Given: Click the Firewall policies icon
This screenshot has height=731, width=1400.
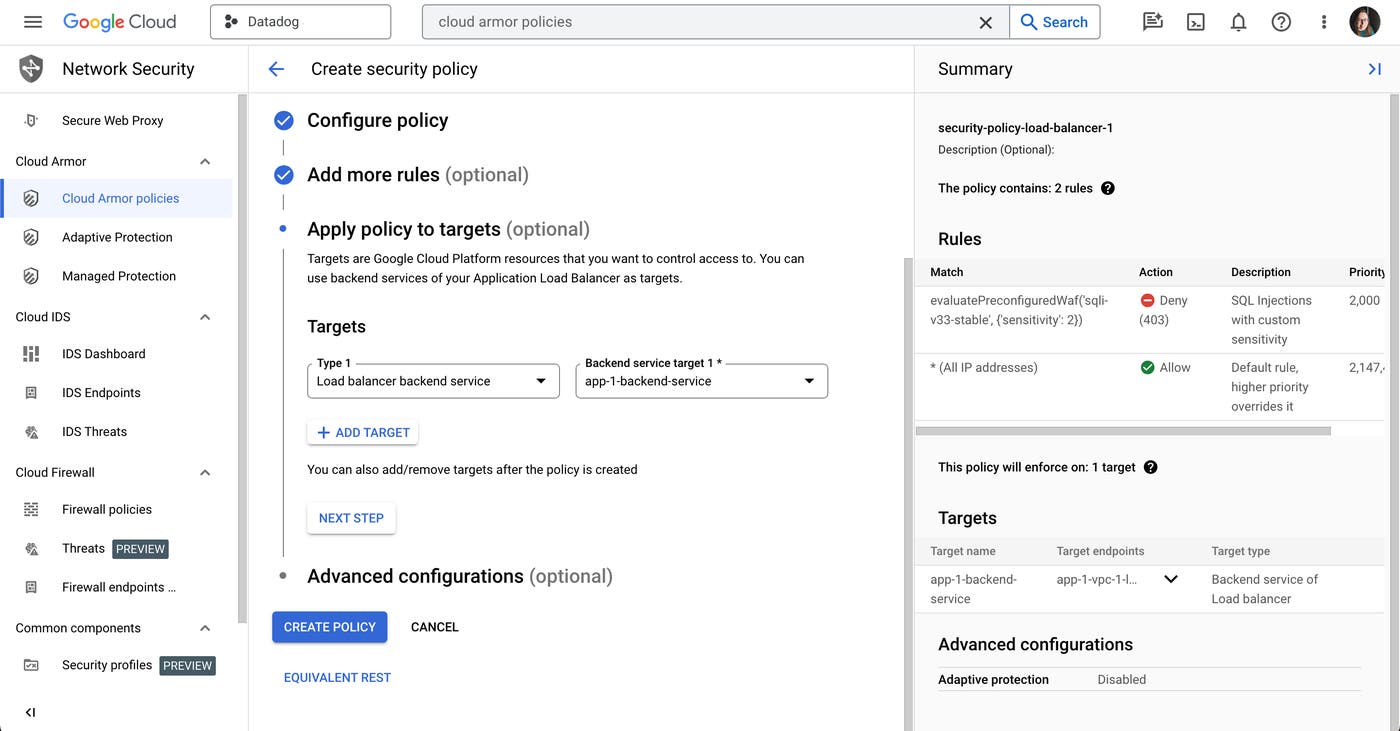Looking at the screenshot, I should coord(31,509).
